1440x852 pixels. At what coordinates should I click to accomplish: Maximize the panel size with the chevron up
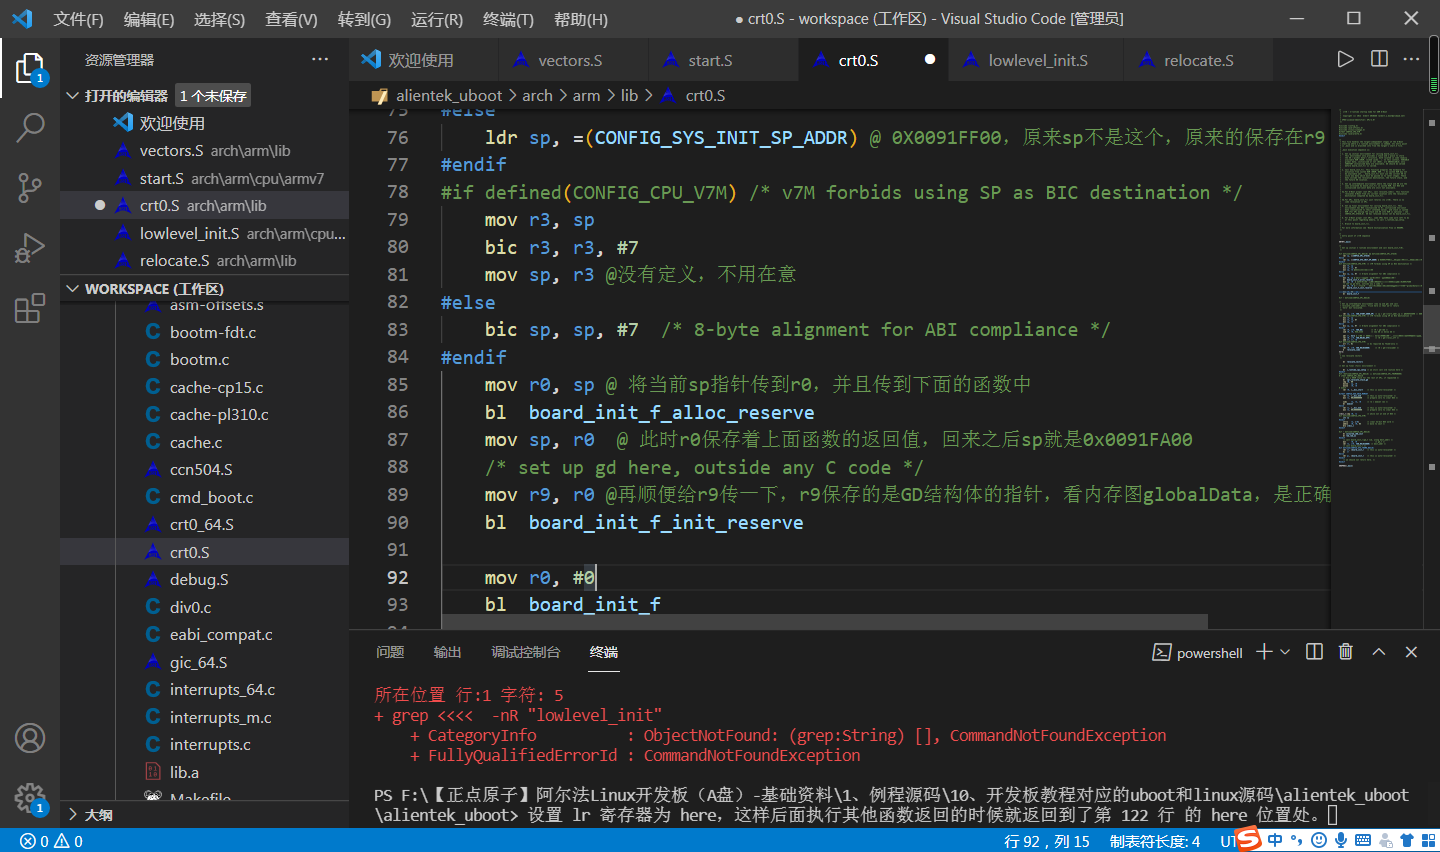click(x=1378, y=652)
